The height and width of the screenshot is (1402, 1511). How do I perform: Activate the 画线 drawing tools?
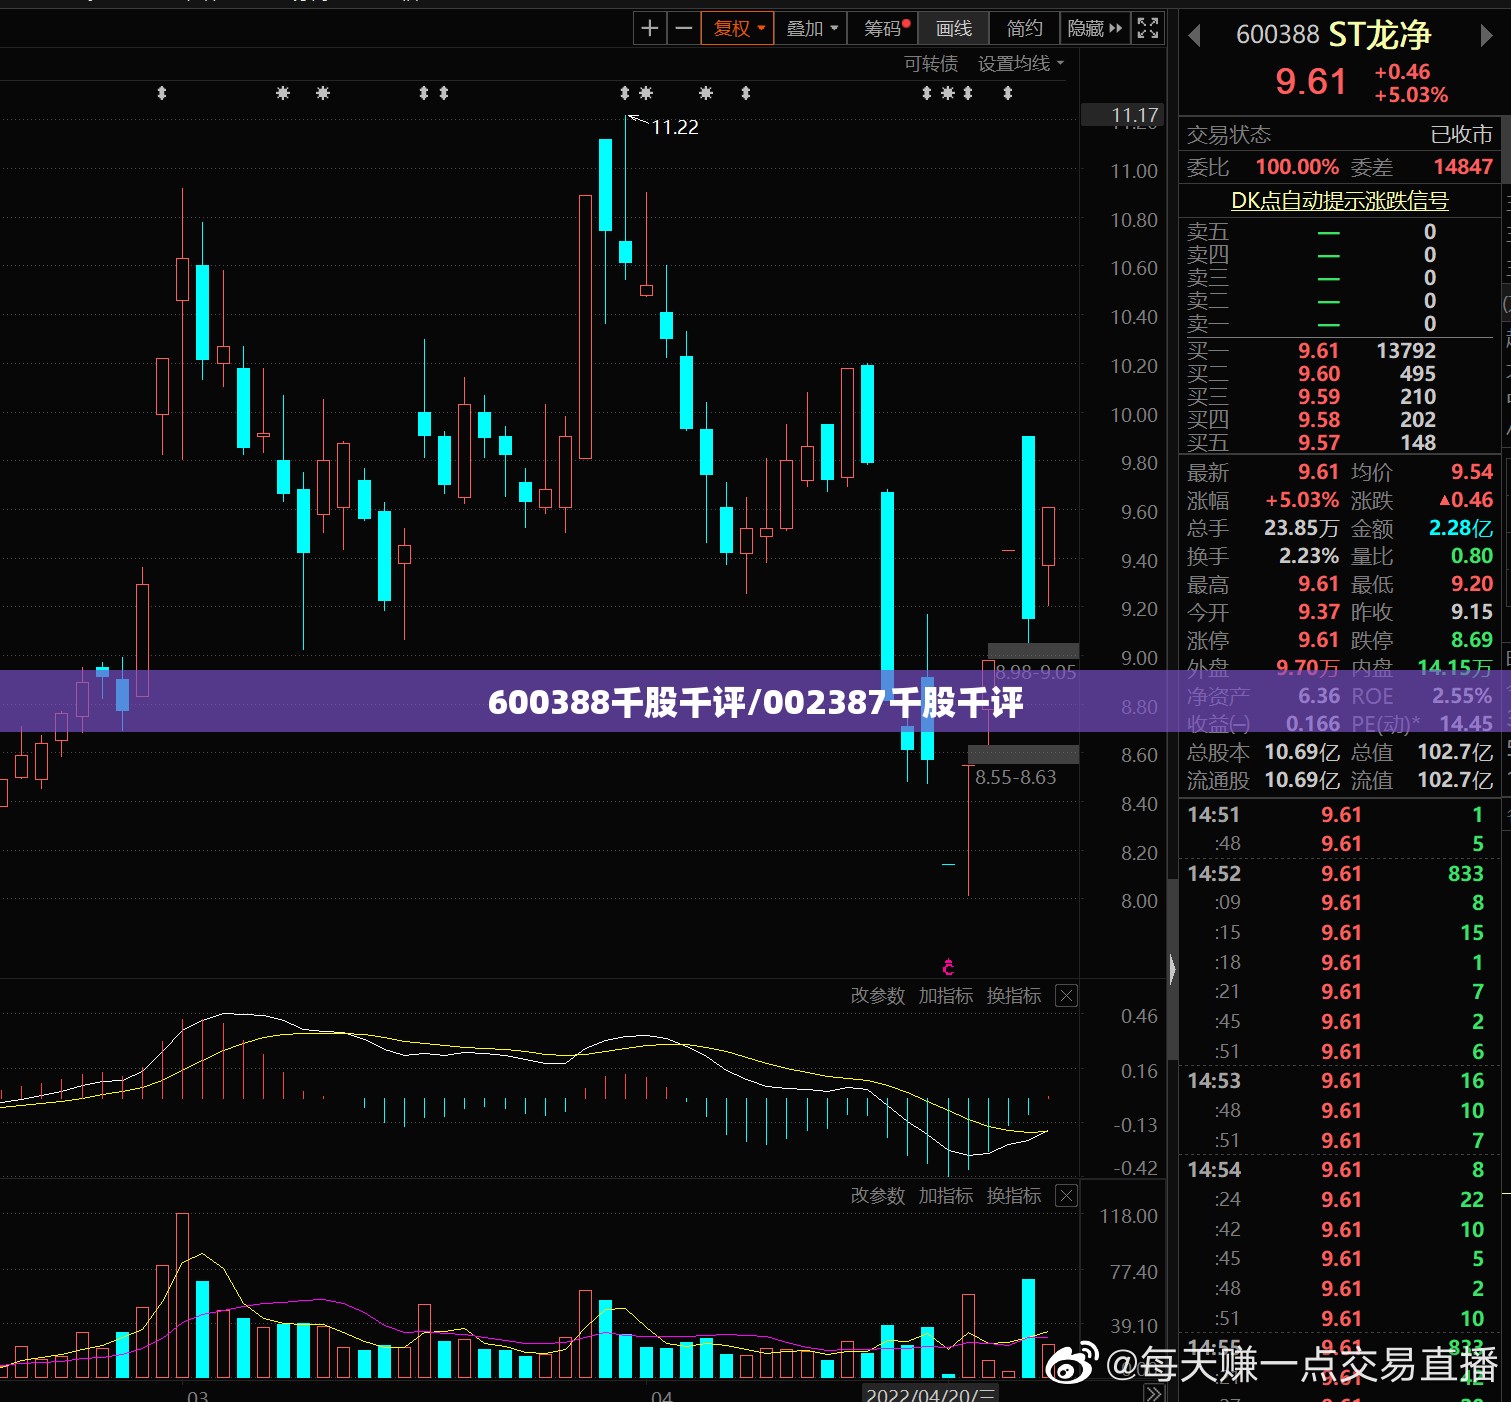(x=954, y=29)
